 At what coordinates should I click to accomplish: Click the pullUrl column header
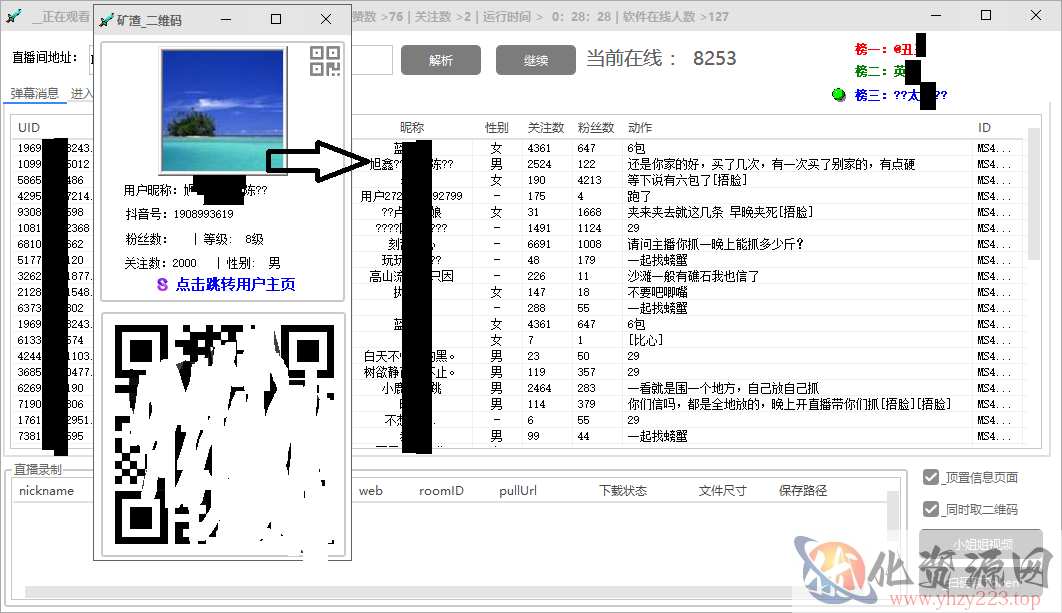(x=518, y=490)
